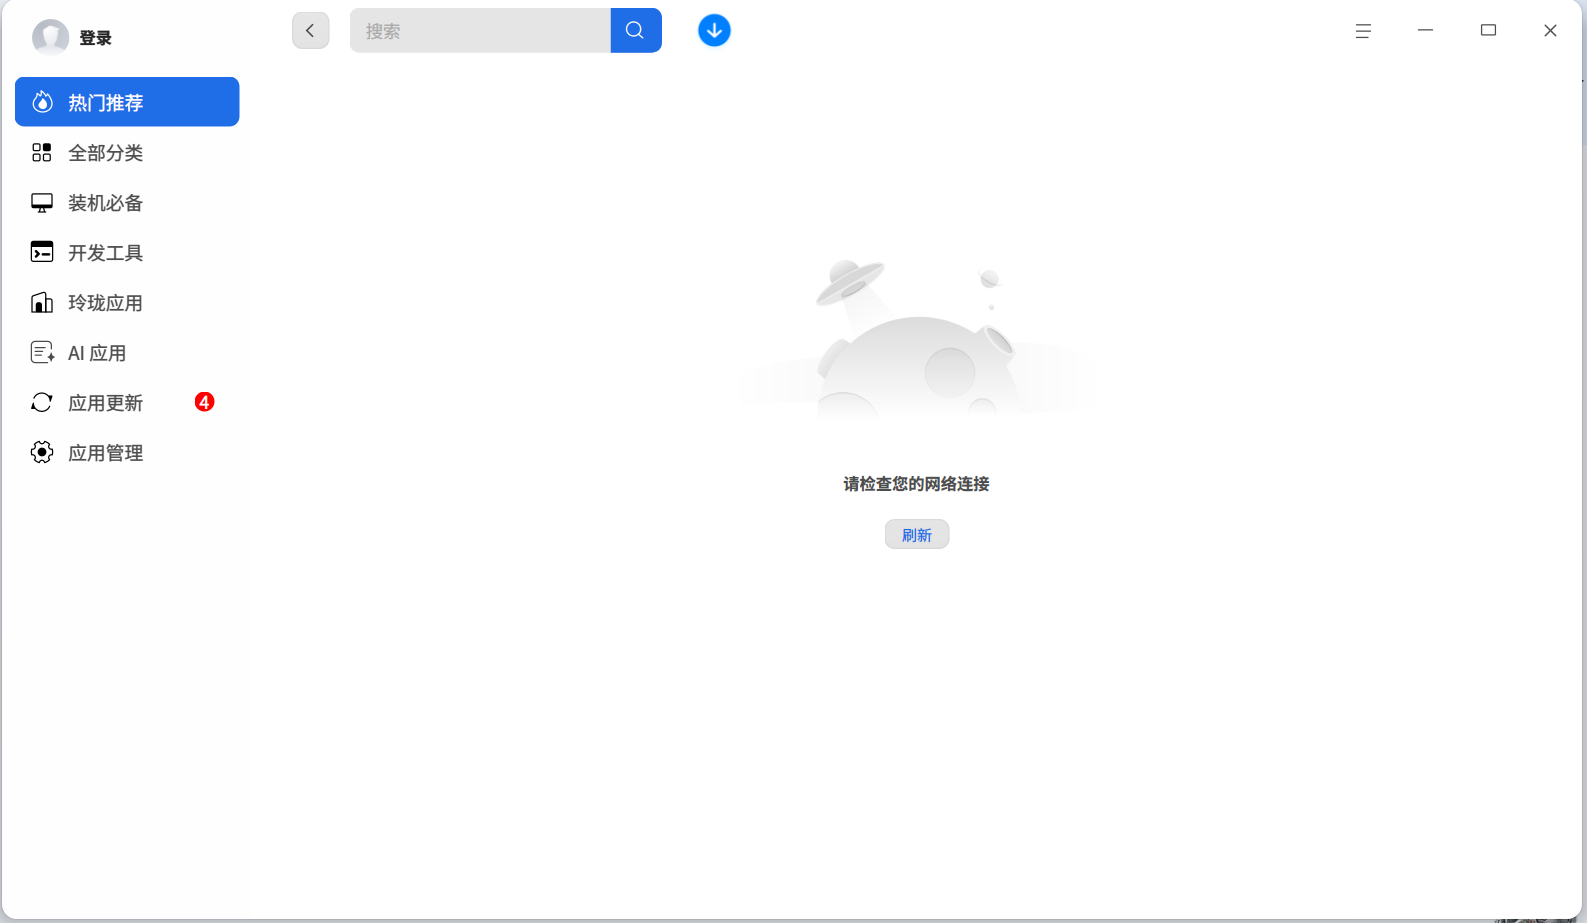Image resolution: width=1587 pixels, height=923 pixels.
Task: Click the red 4 update badge
Action: click(204, 402)
